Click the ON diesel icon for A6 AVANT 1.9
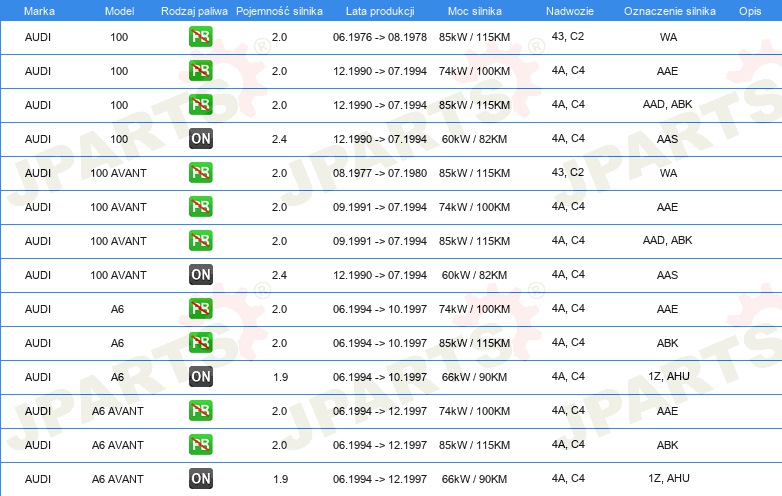782x496 pixels. coord(200,479)
